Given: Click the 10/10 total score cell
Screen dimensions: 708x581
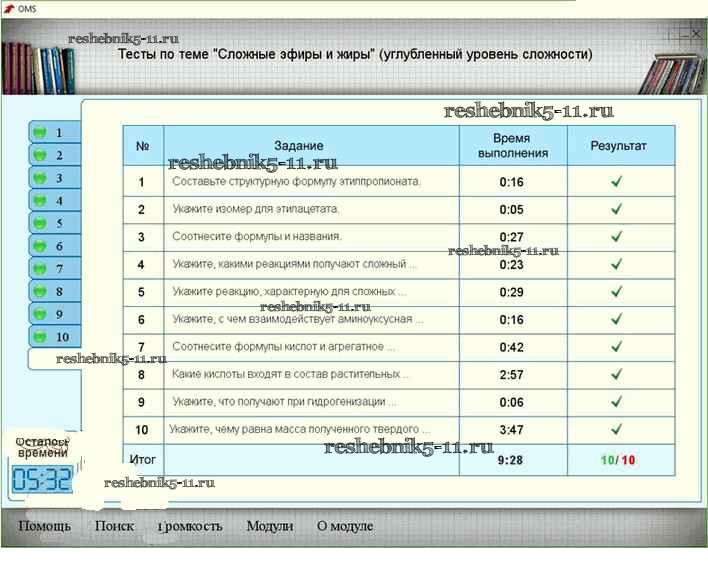Looking at the screenshot, I should tap(620, 459).
